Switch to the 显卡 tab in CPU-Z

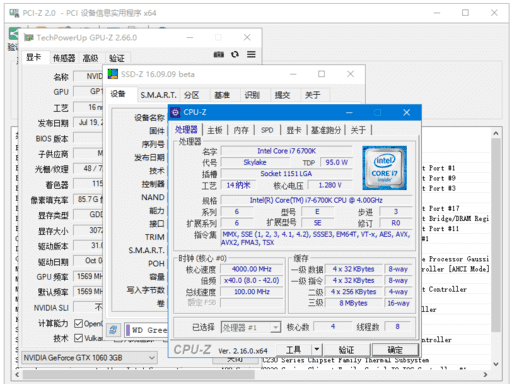[x=294, y=130]
